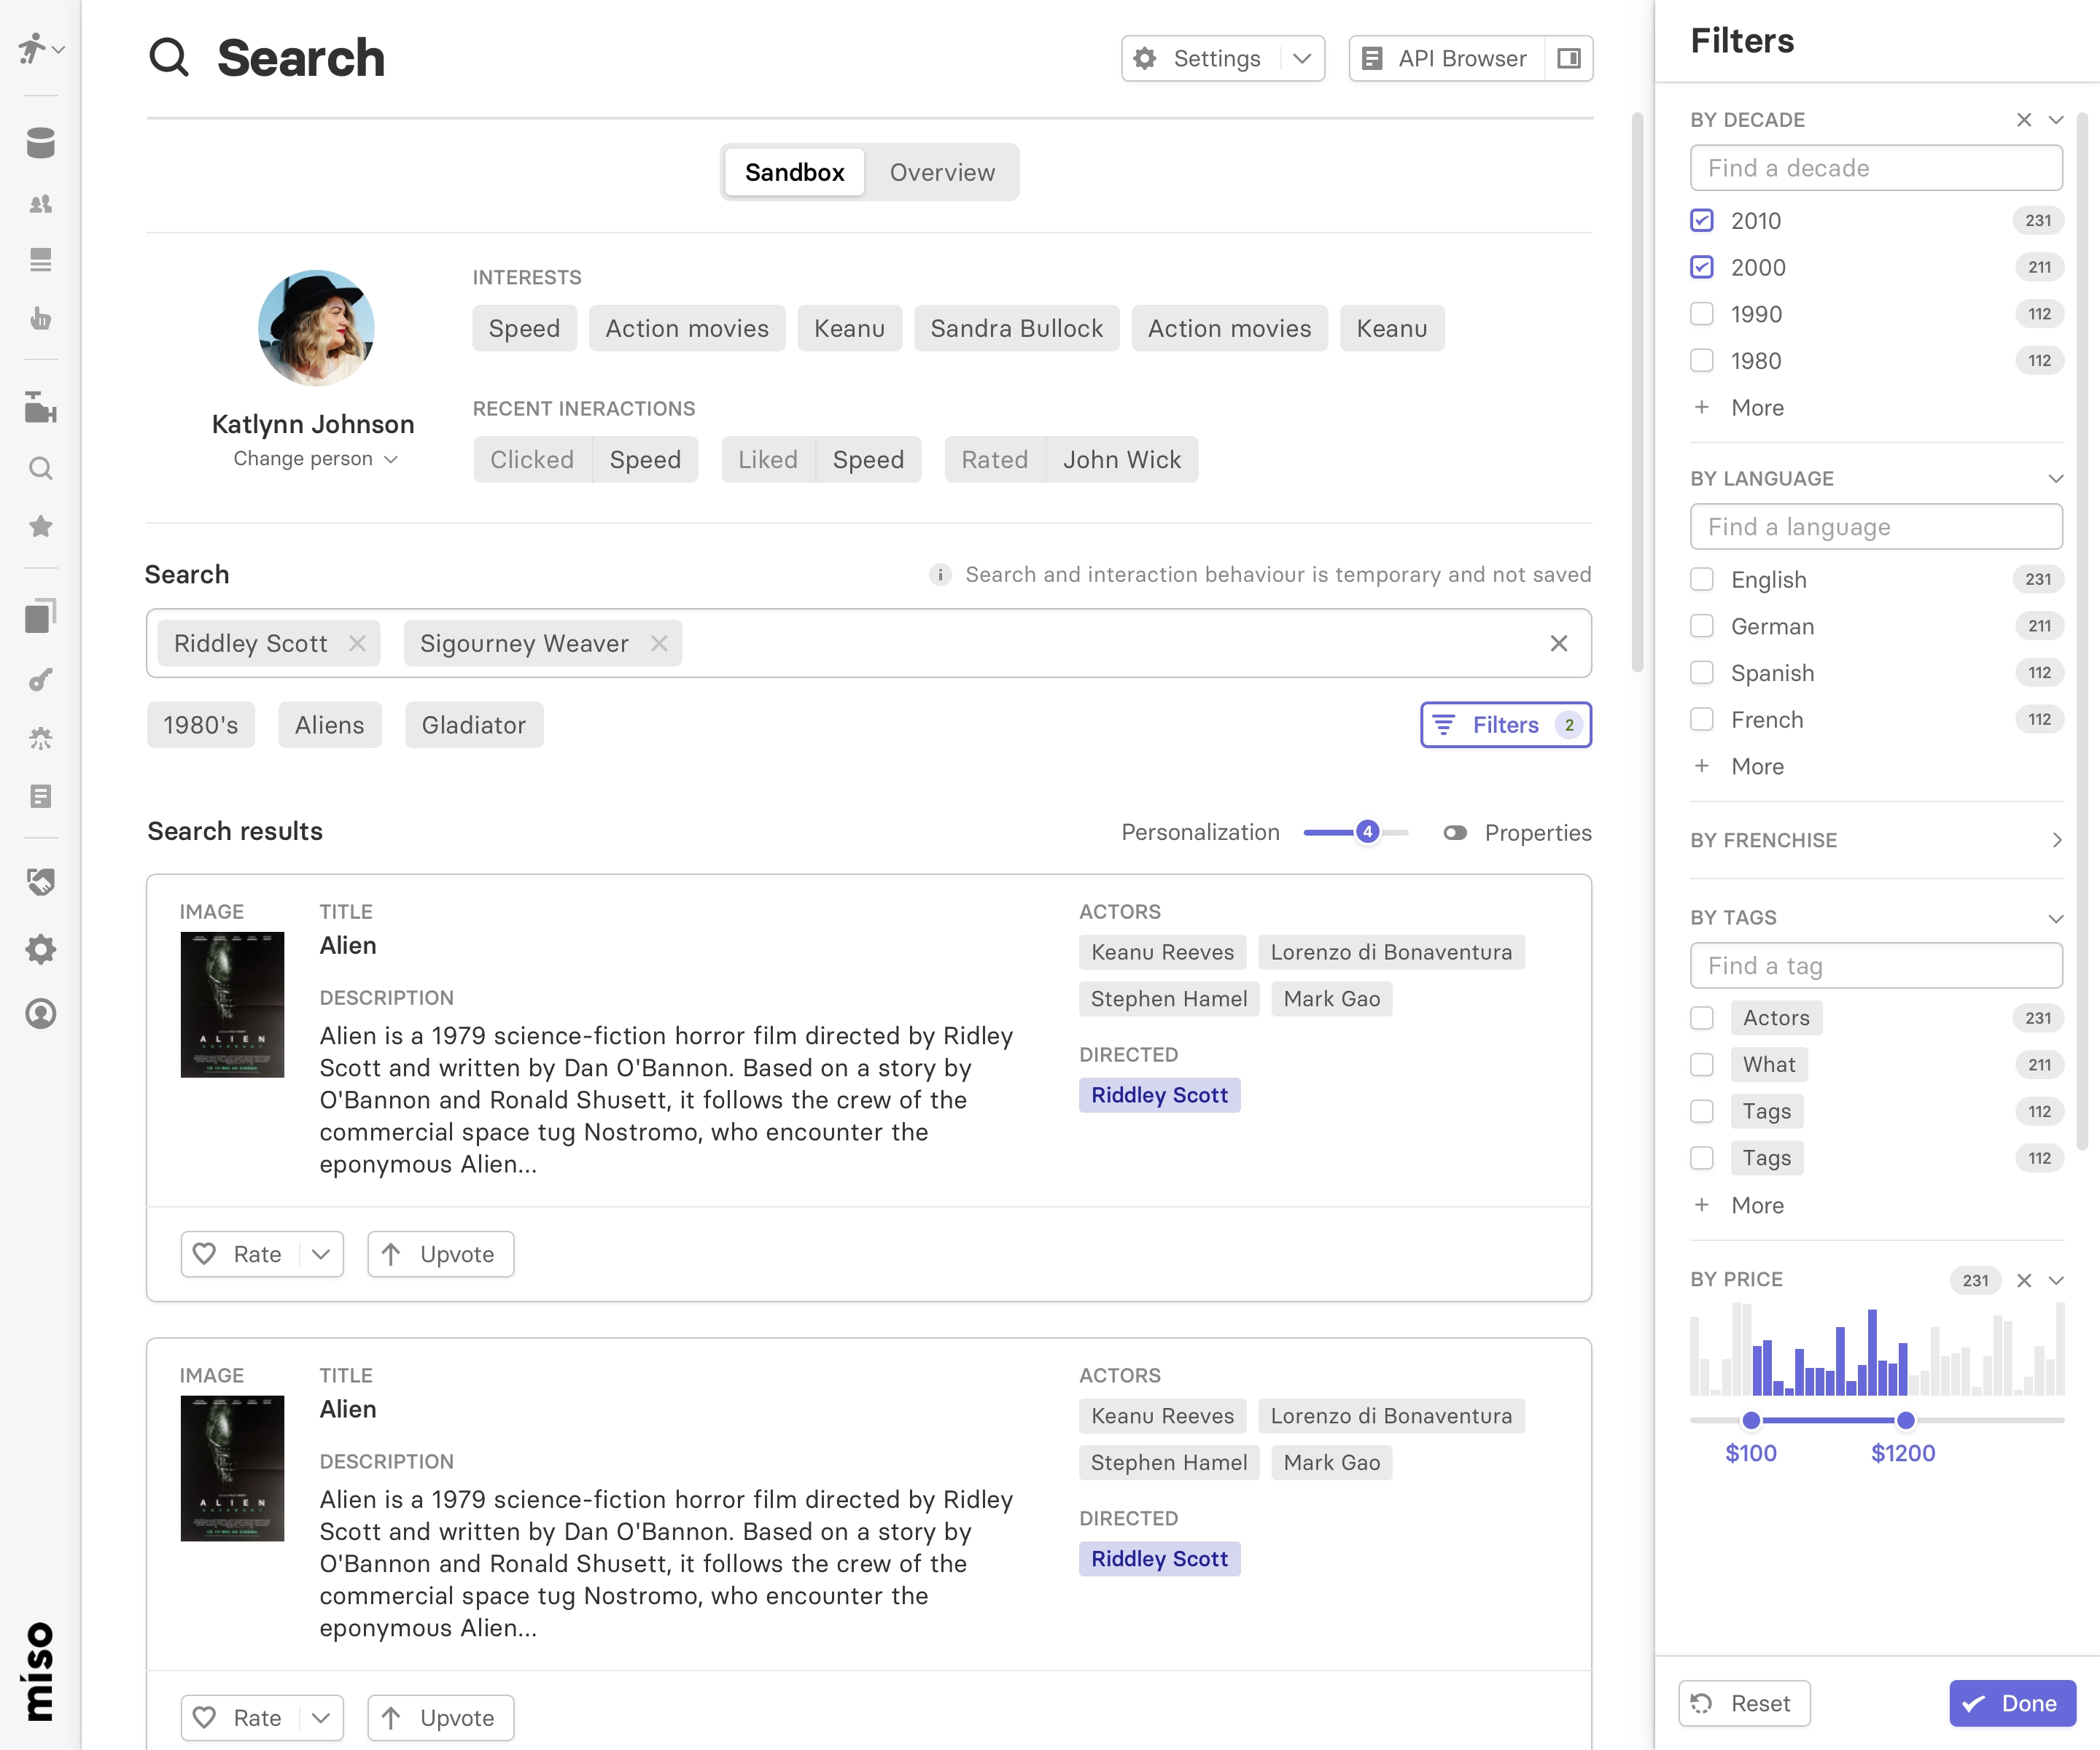Select the Gladiator suggestion chip
The image size is (2100, 1750).
[x=473, y=725]
